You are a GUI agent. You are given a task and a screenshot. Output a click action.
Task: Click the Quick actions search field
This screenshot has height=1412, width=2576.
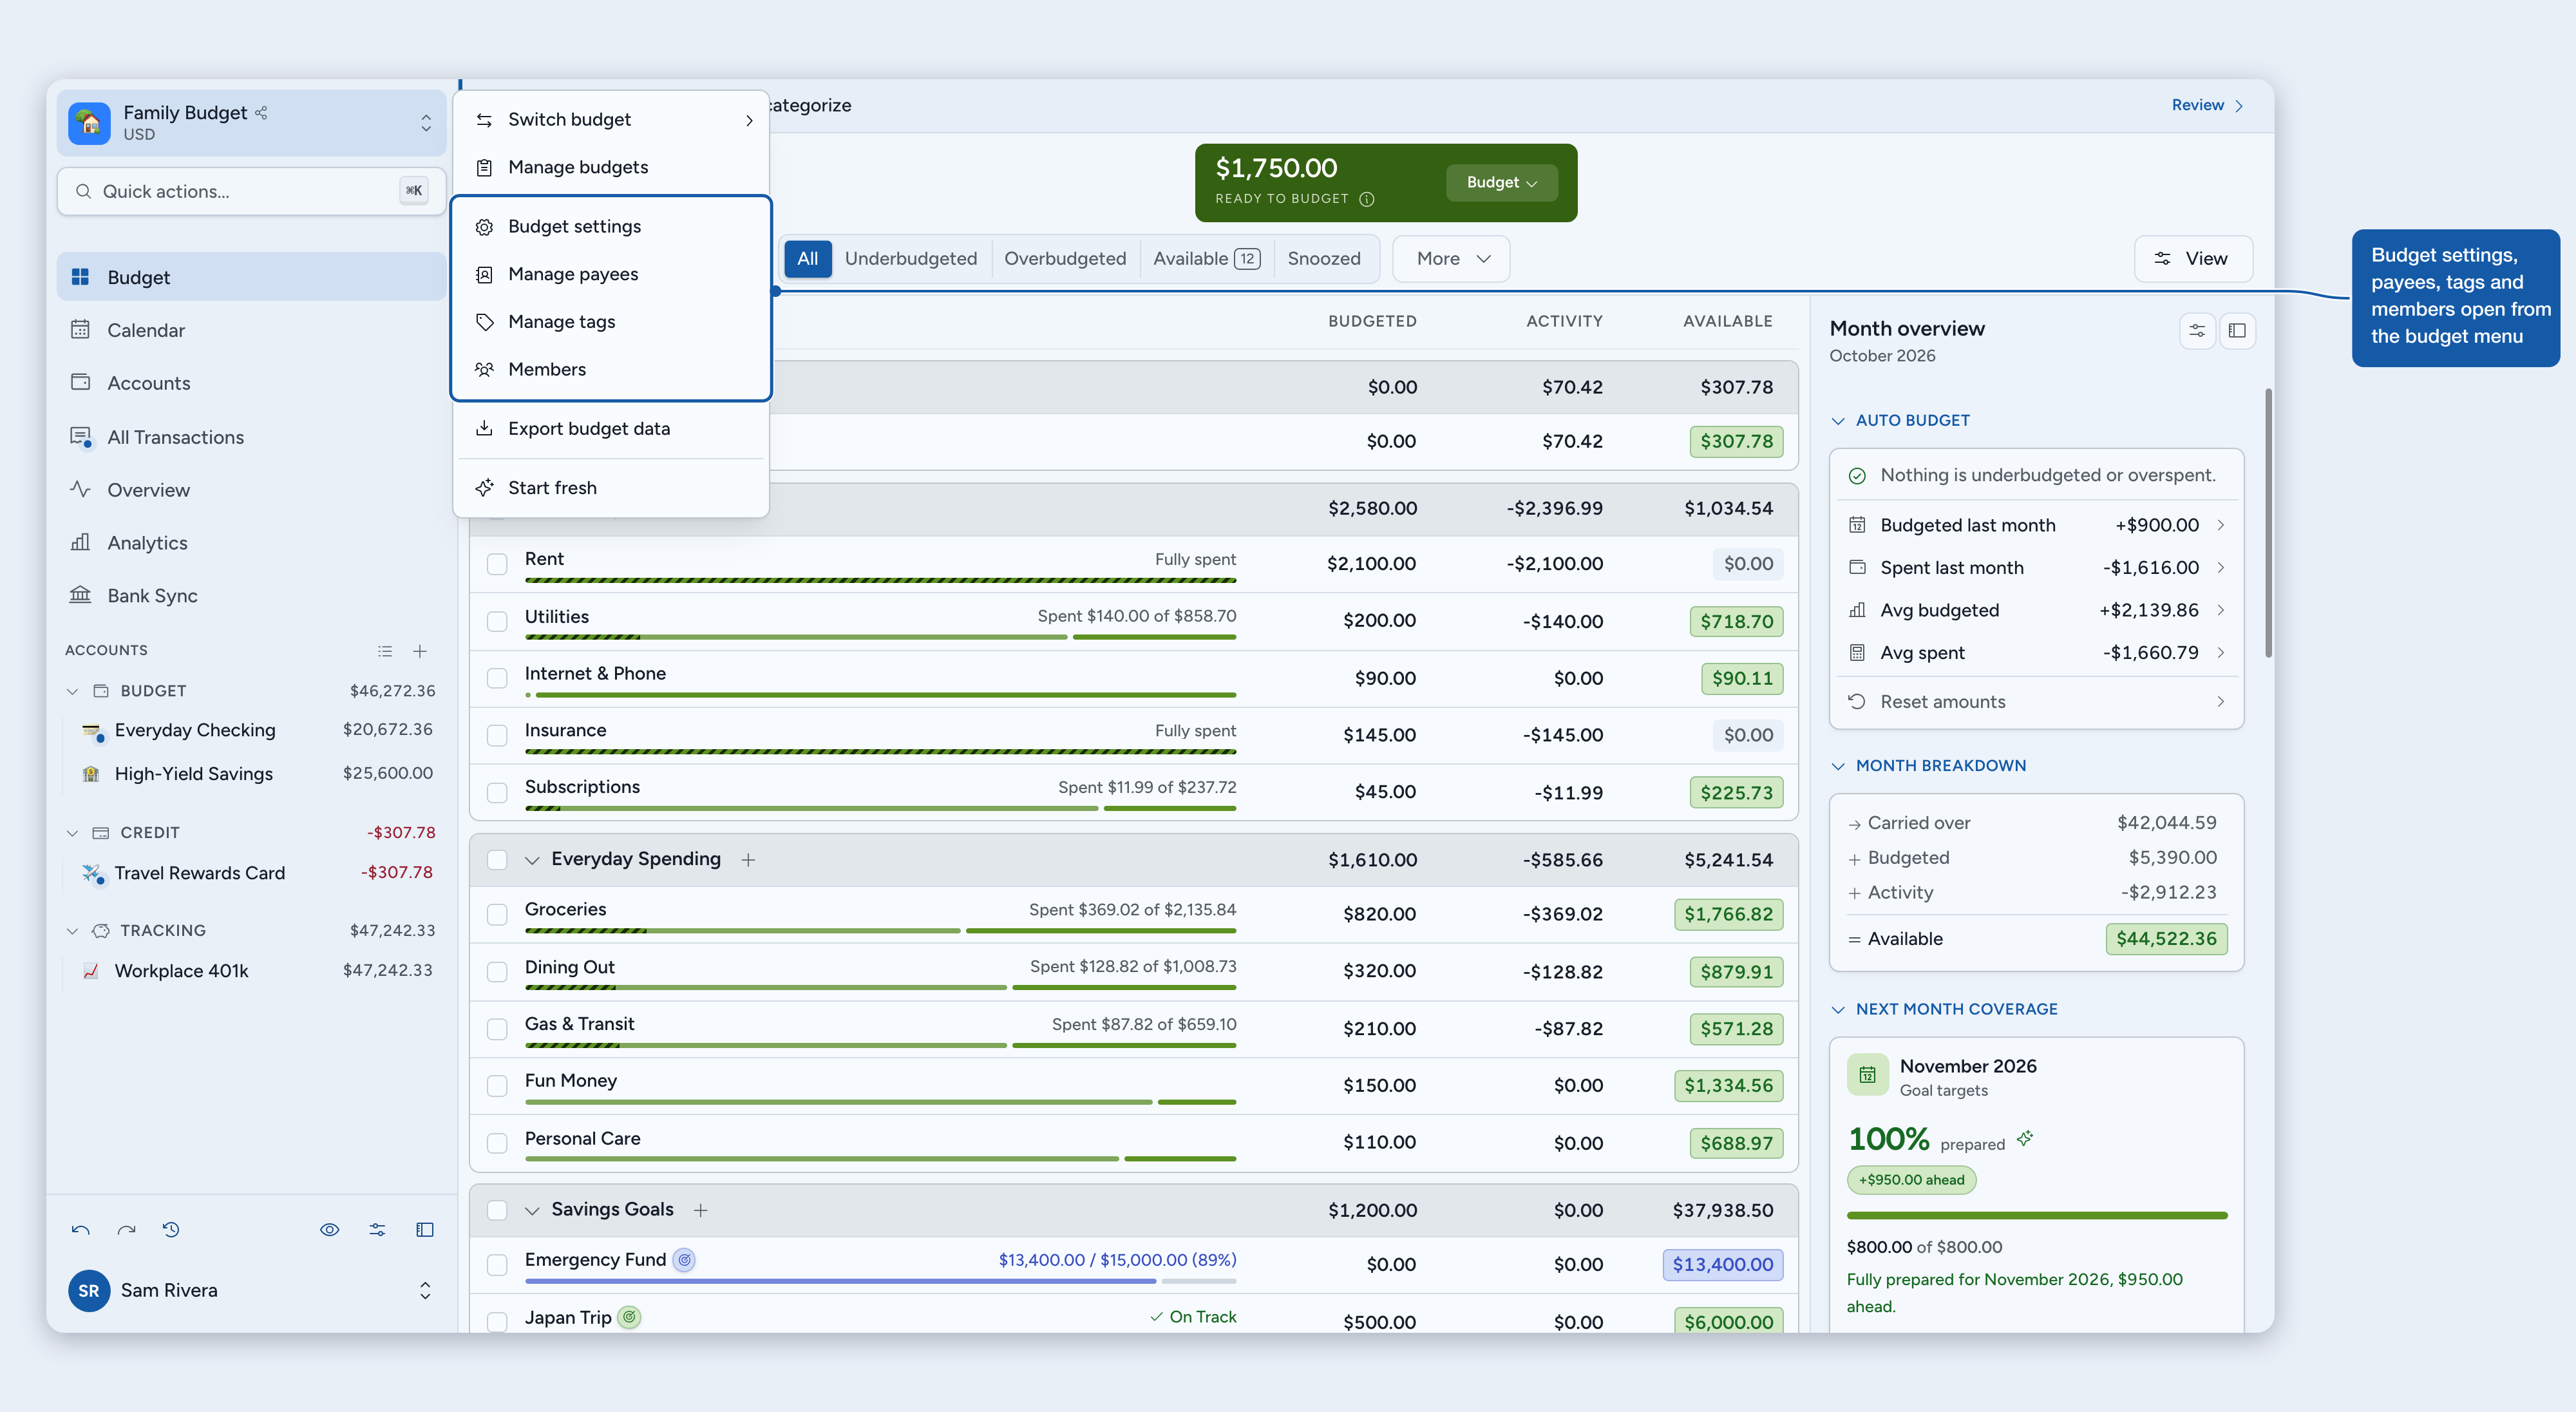251,191
